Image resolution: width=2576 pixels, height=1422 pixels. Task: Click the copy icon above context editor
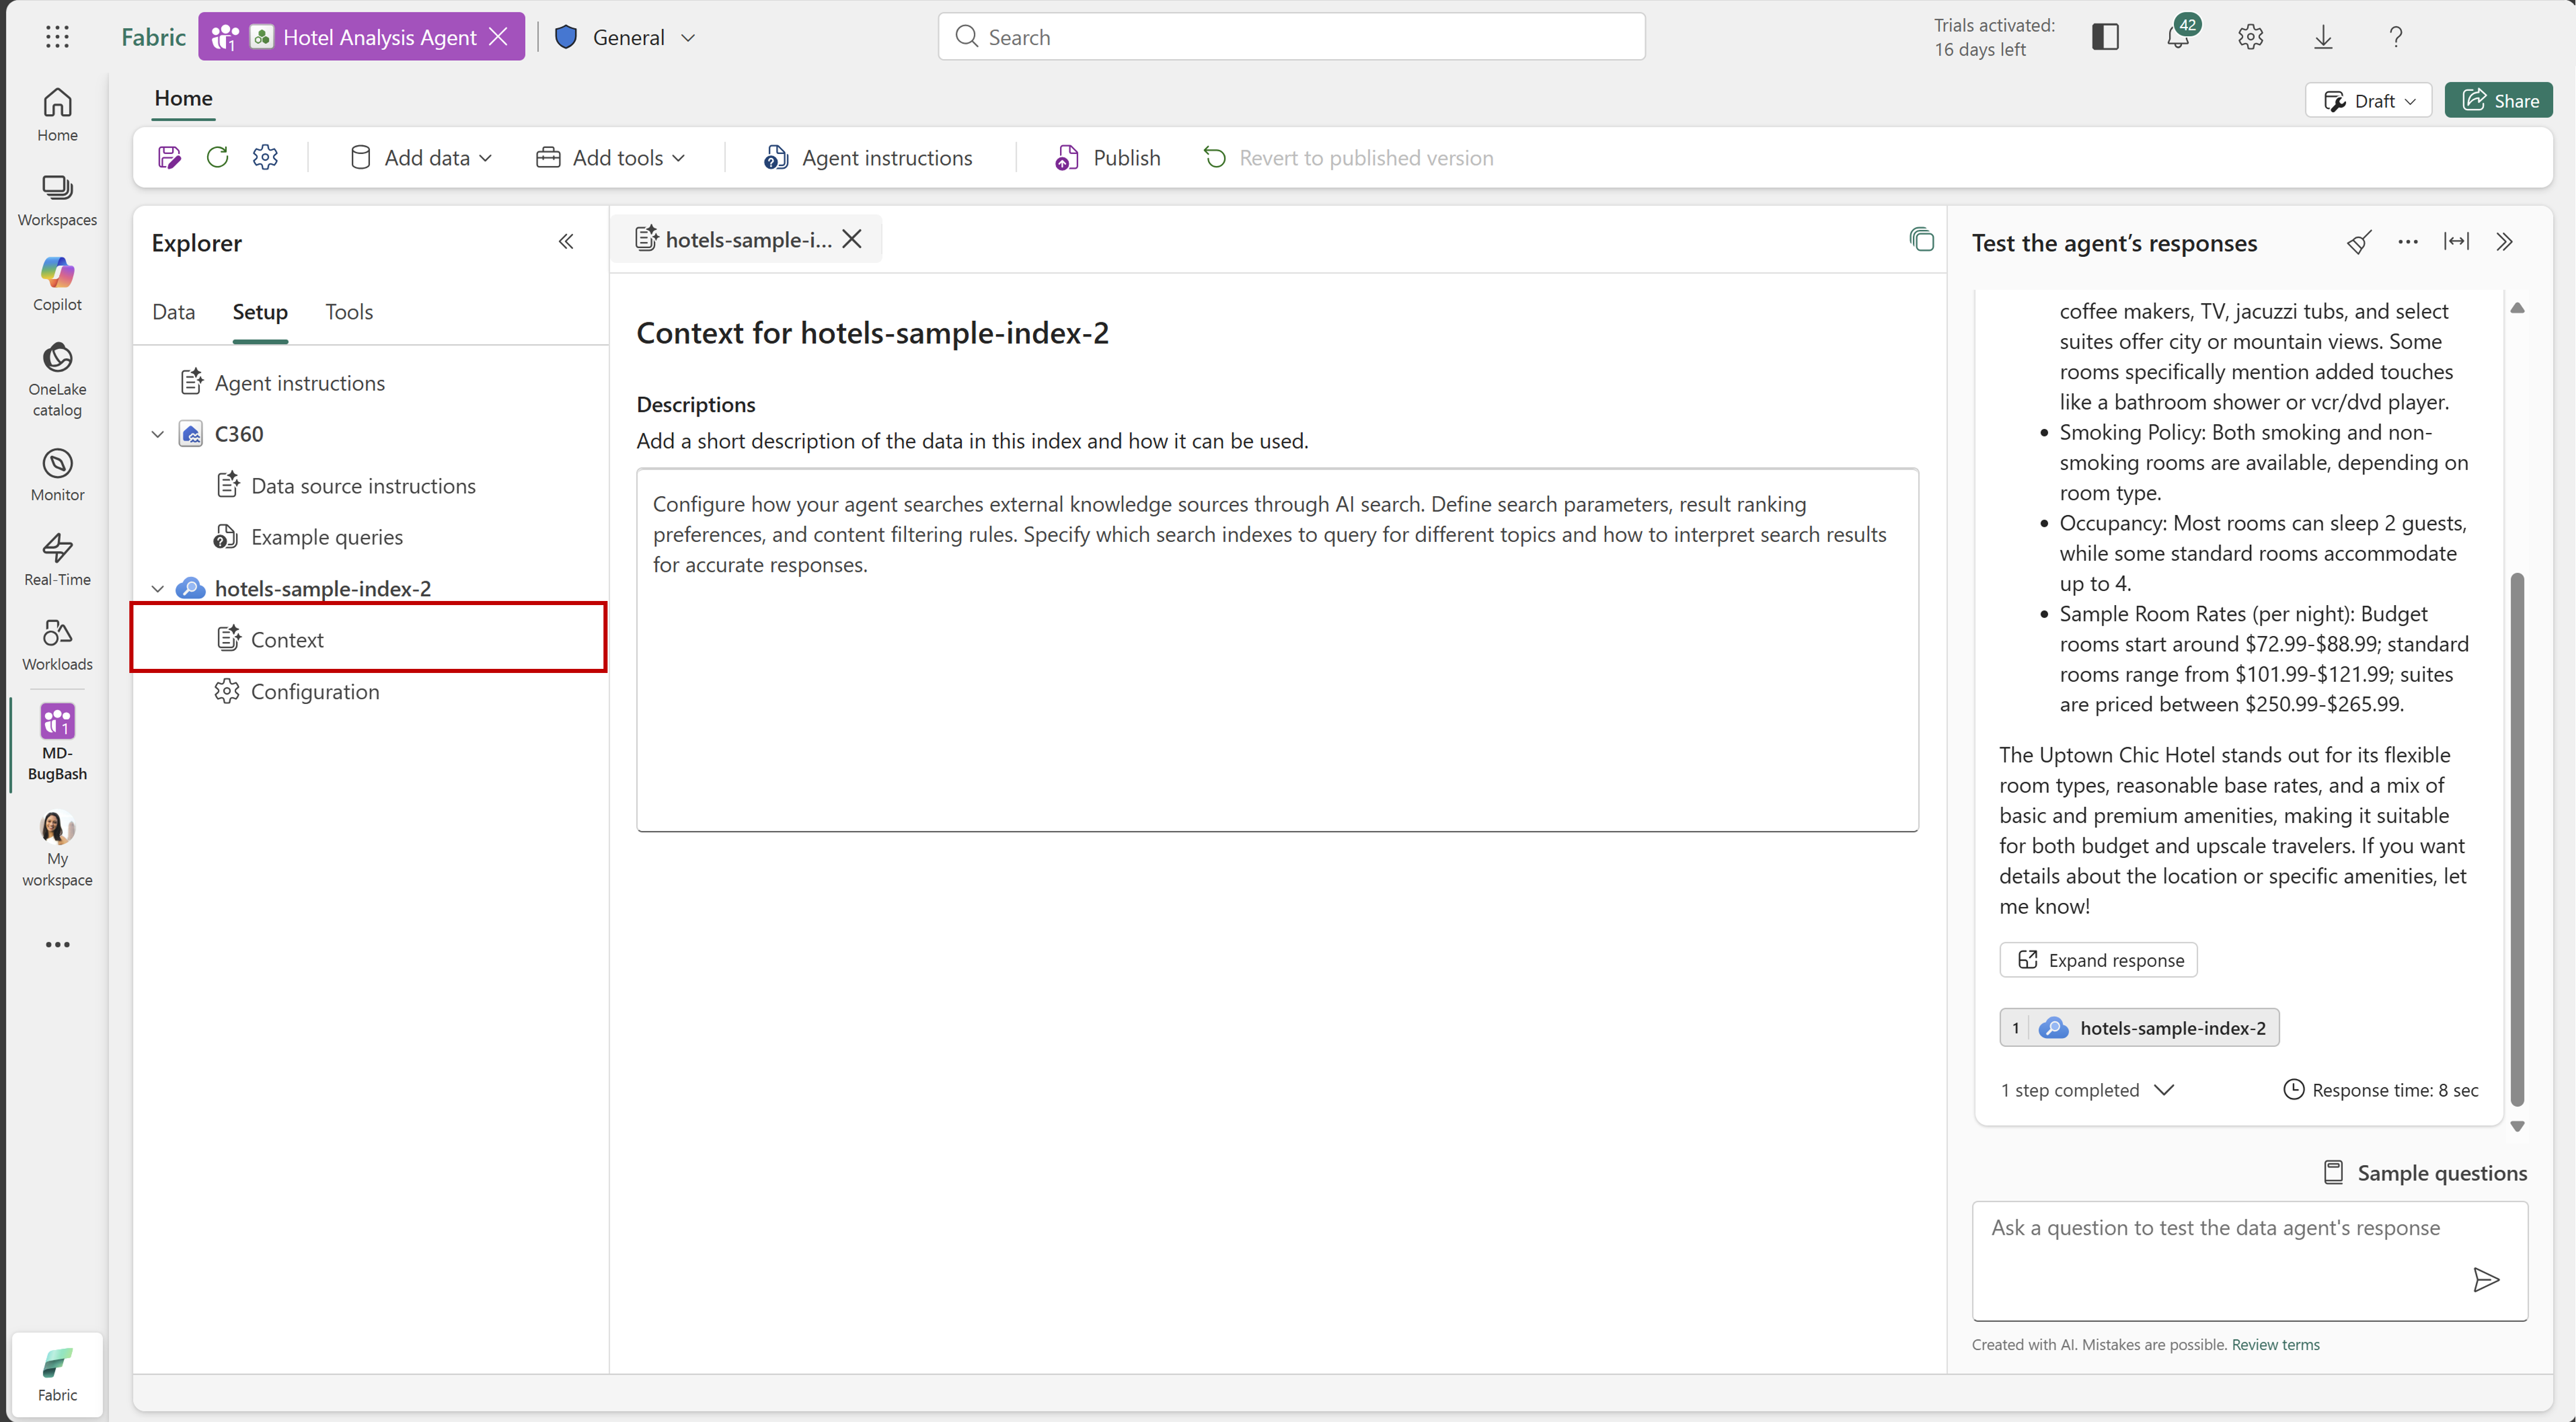[1921, 239]
